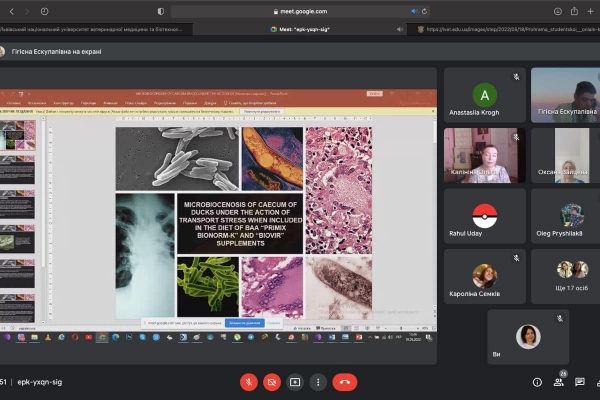This screenshot has width=600, height=400.
Task: Go back using Safari's back arrow
Action: click(x=11, y=11)
